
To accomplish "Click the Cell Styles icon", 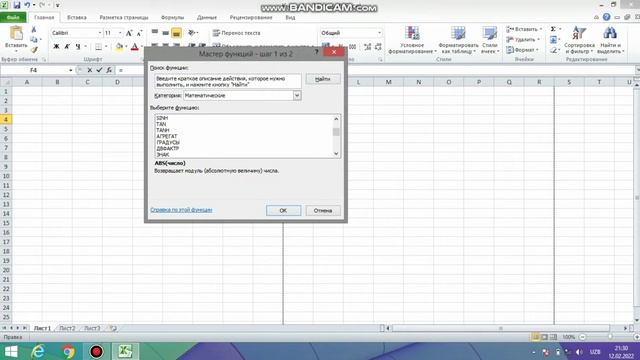I will [x=489, y=33].
